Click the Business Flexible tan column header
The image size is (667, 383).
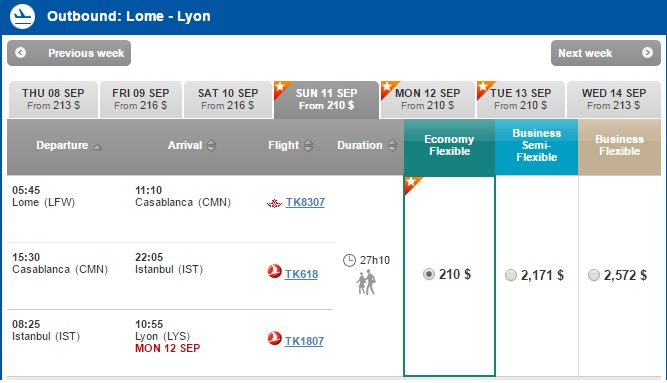click(619, 147)
